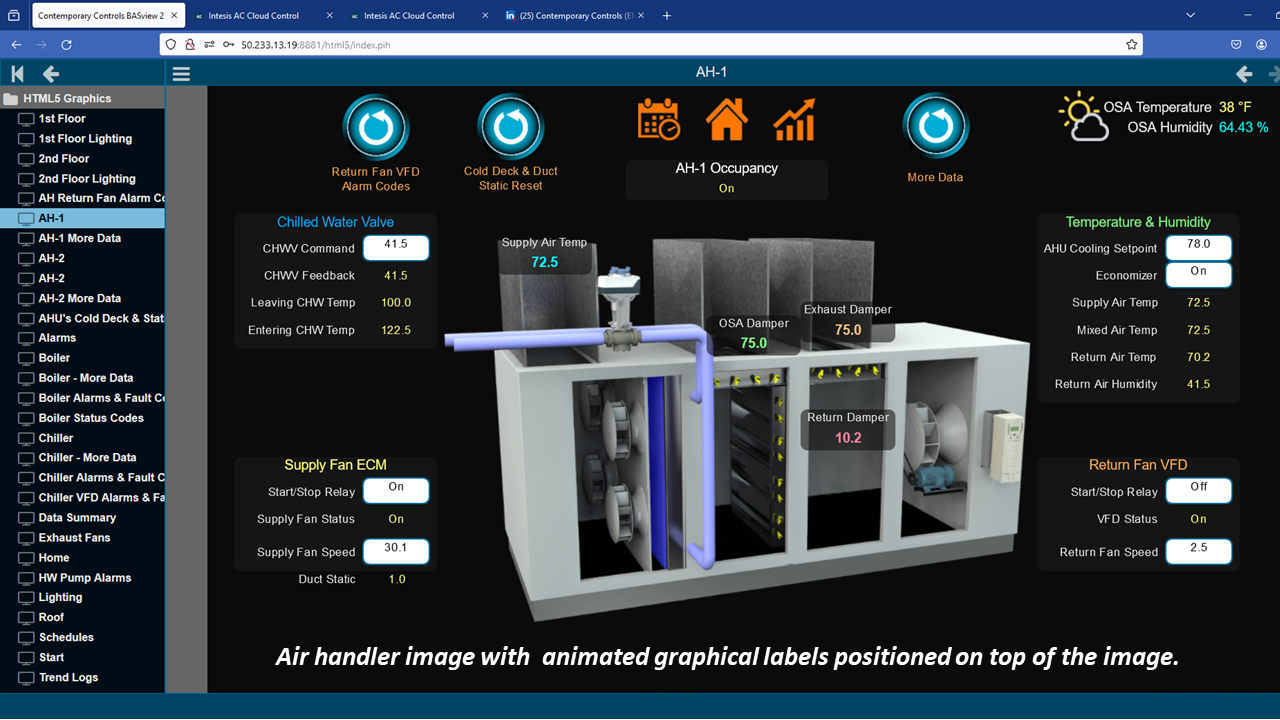Switch to the second Intesis AC Cloud Control tab
This screenshot has width=1280, height=720.
409,16
